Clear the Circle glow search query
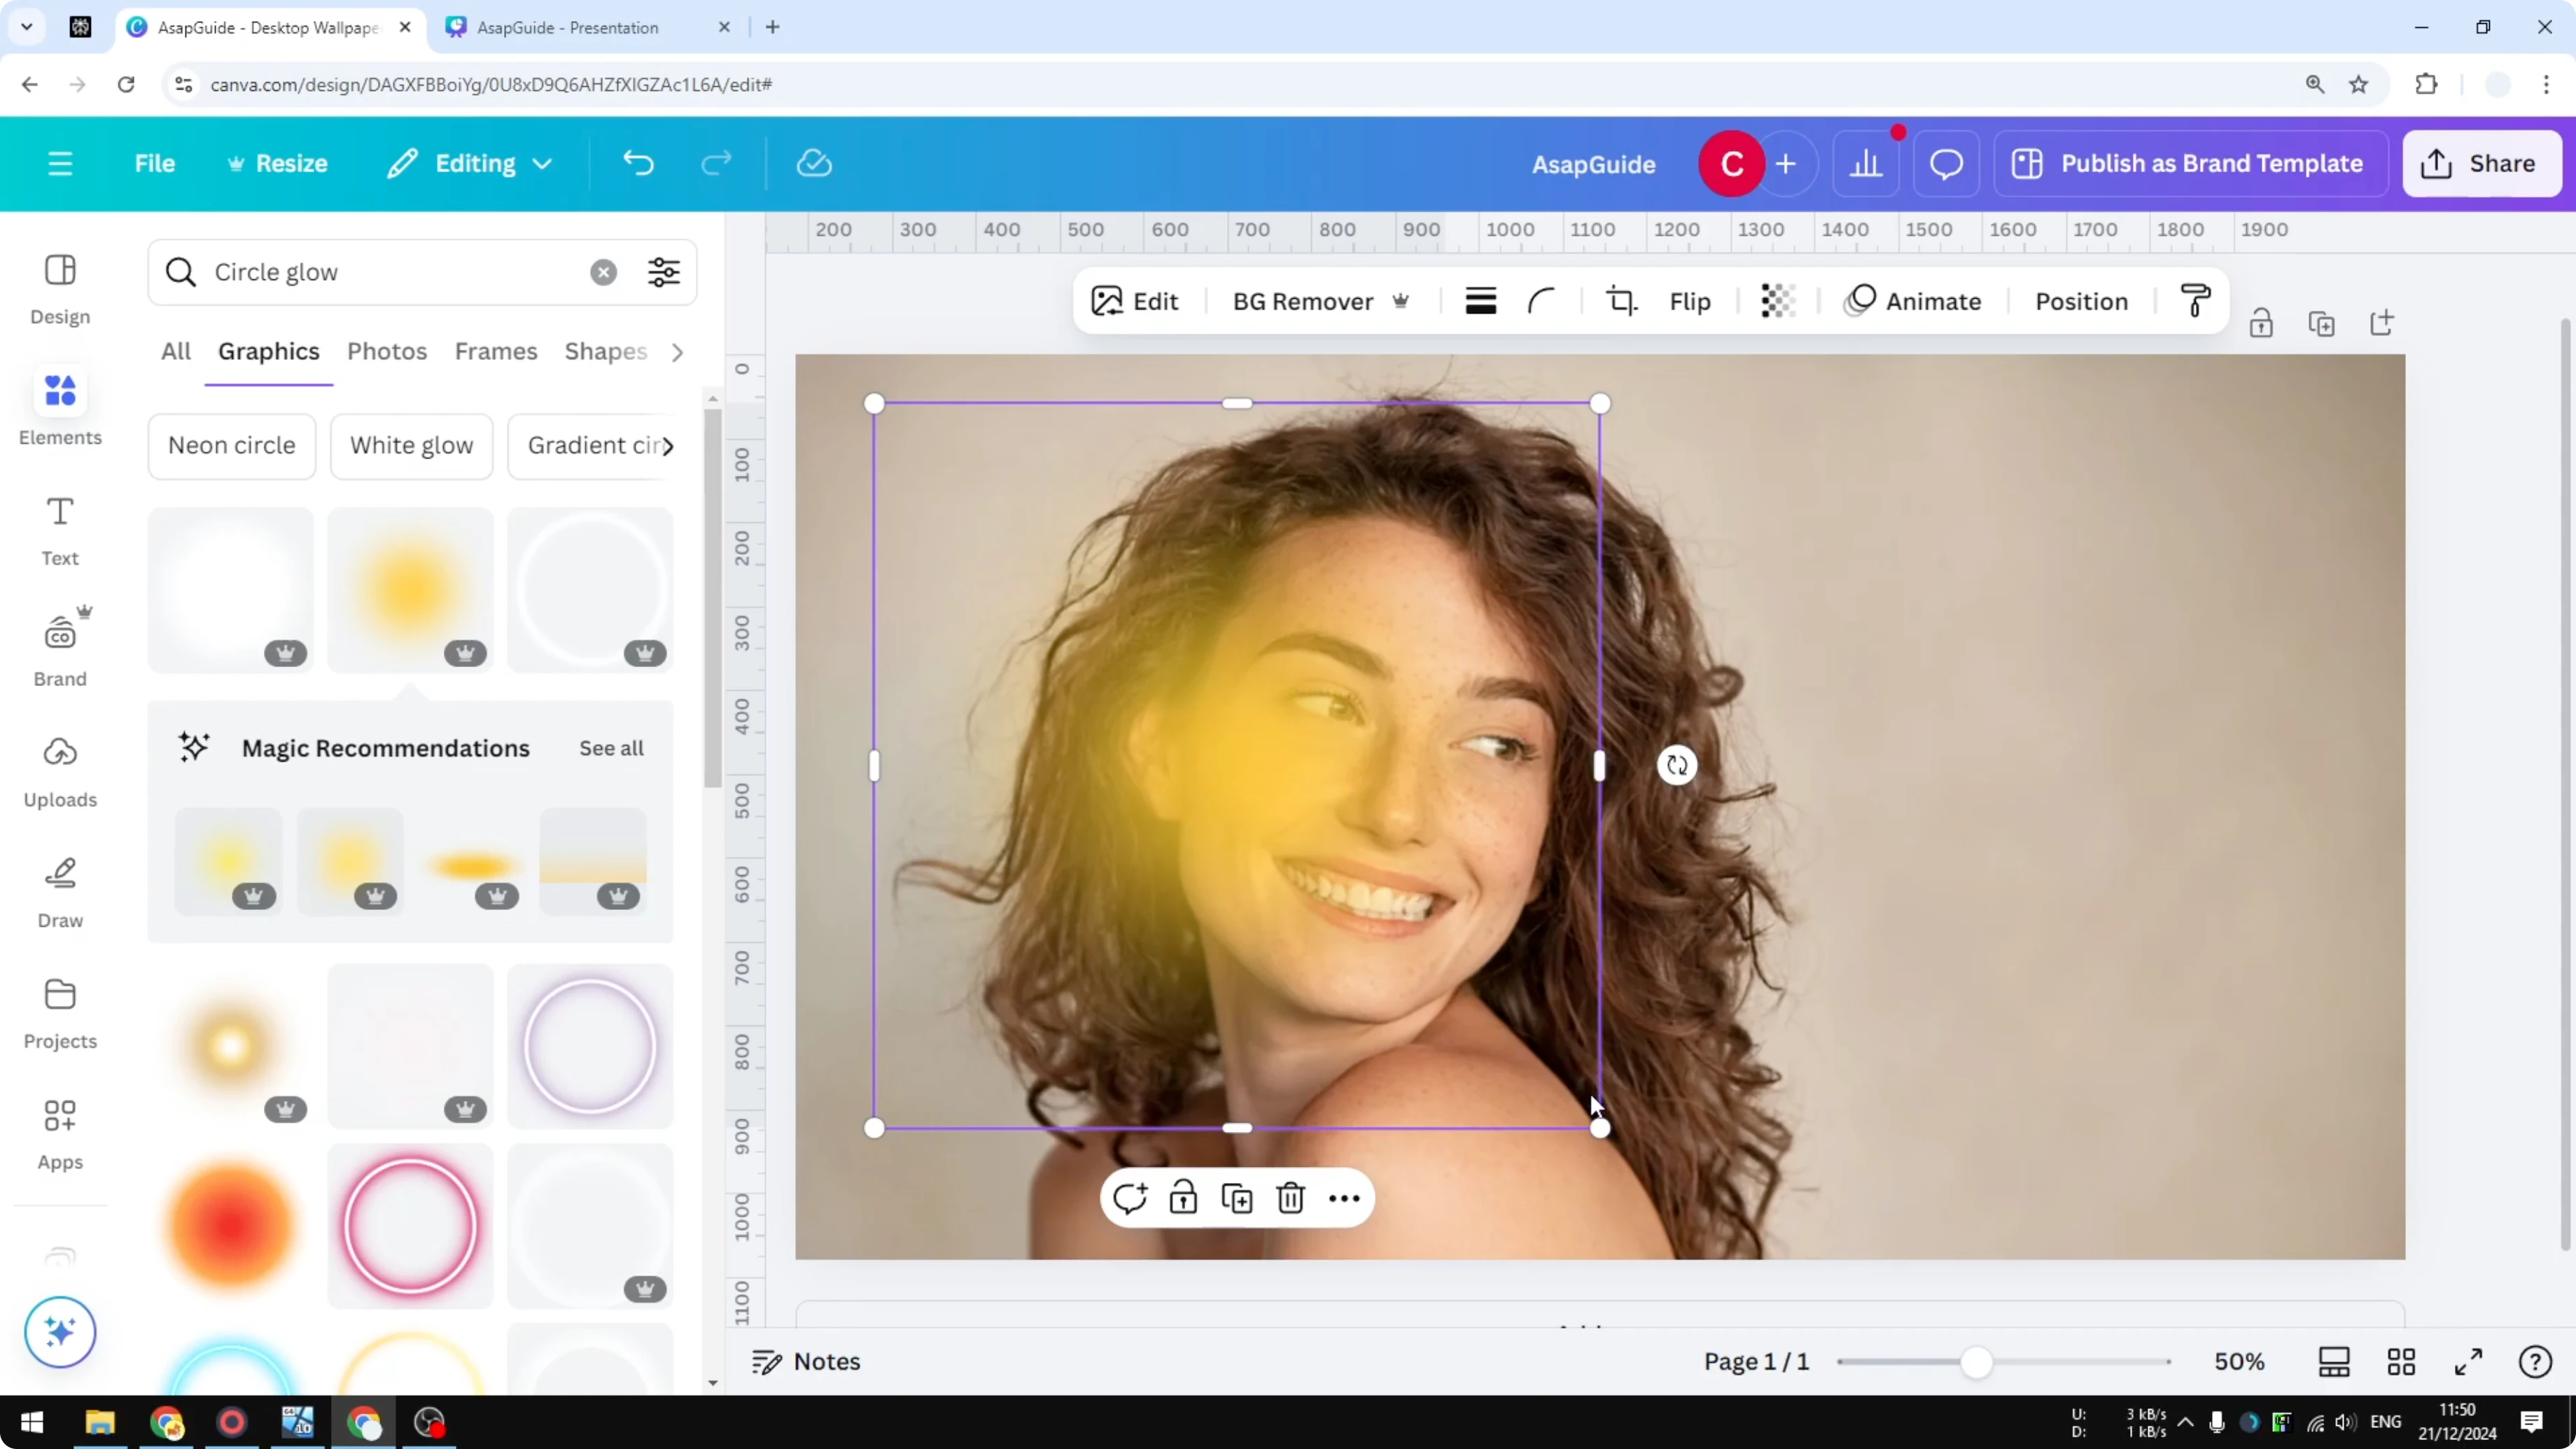The image size is (2576, 1449). 603,272
